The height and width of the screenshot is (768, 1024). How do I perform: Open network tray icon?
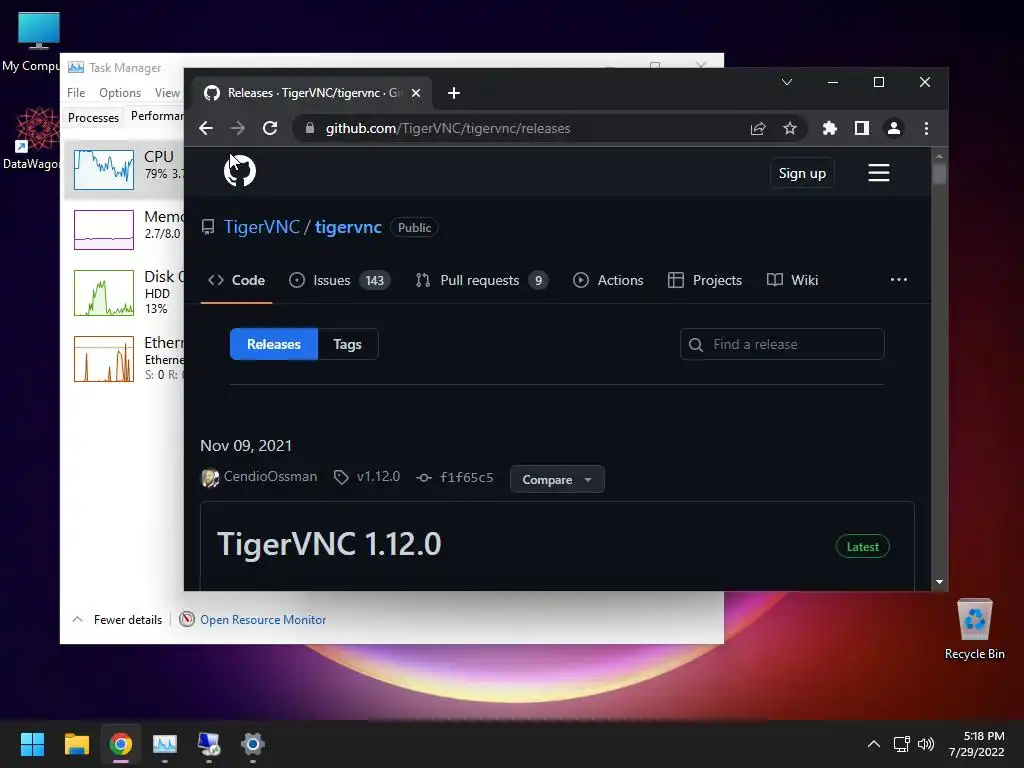pos(902,744)
